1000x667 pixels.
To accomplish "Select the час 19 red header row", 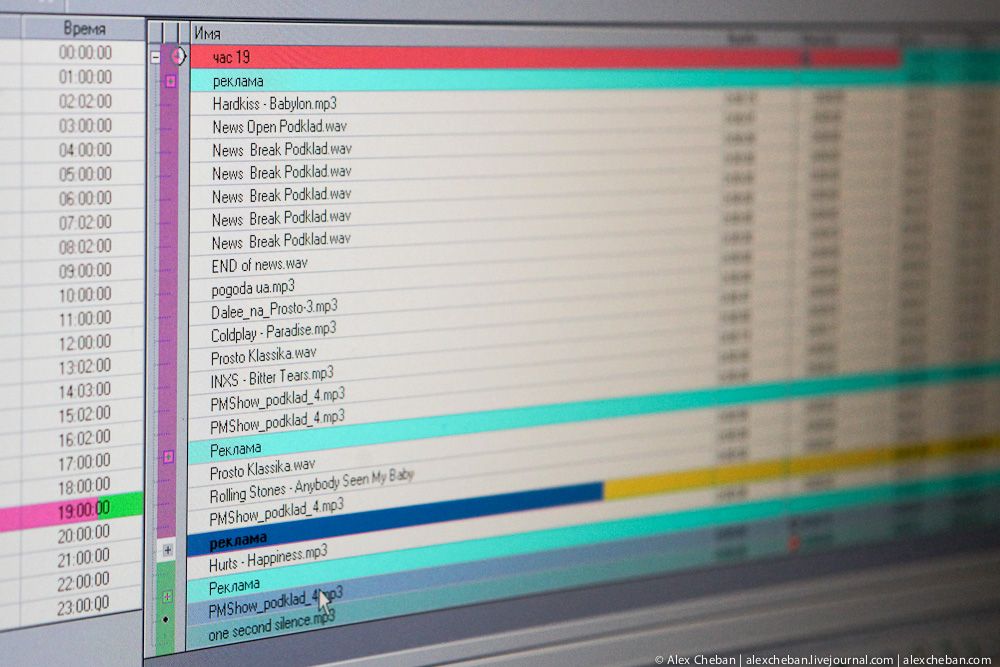I will 545,57.
